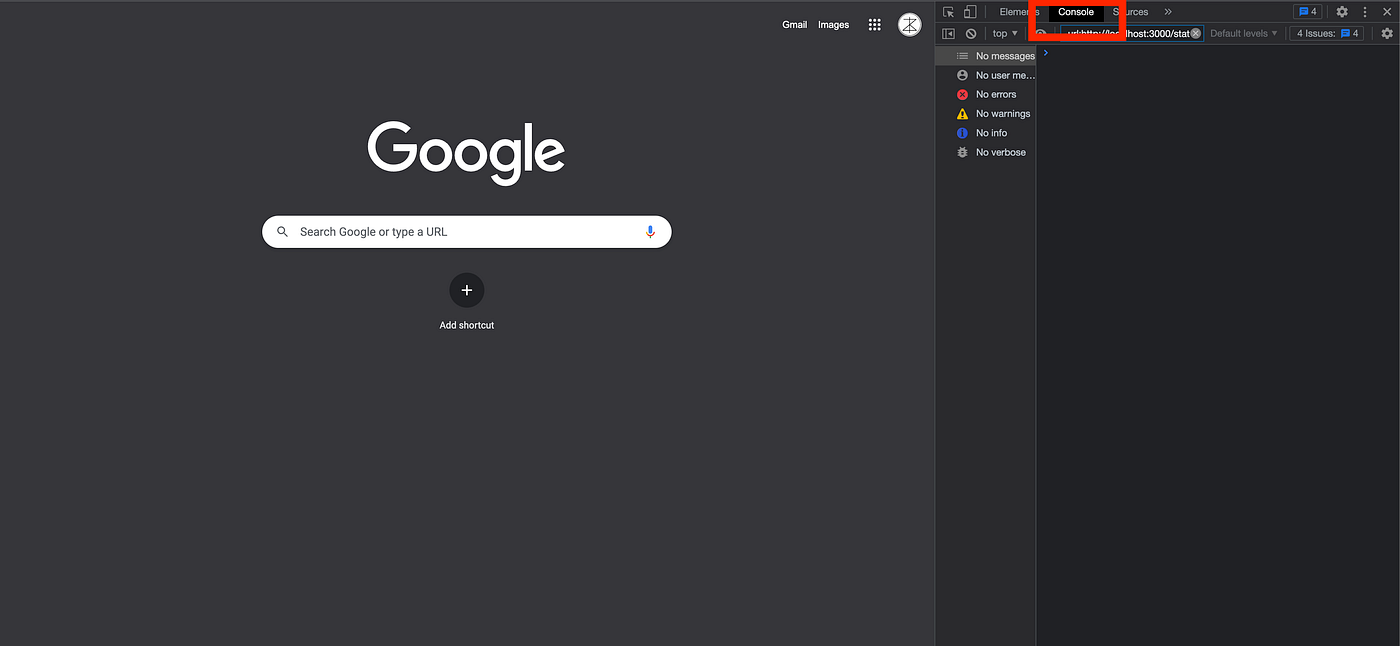Viewport: 1400px width, 646px height.
Task: Open the Default levels dropdown
Action: point(1243,33)
